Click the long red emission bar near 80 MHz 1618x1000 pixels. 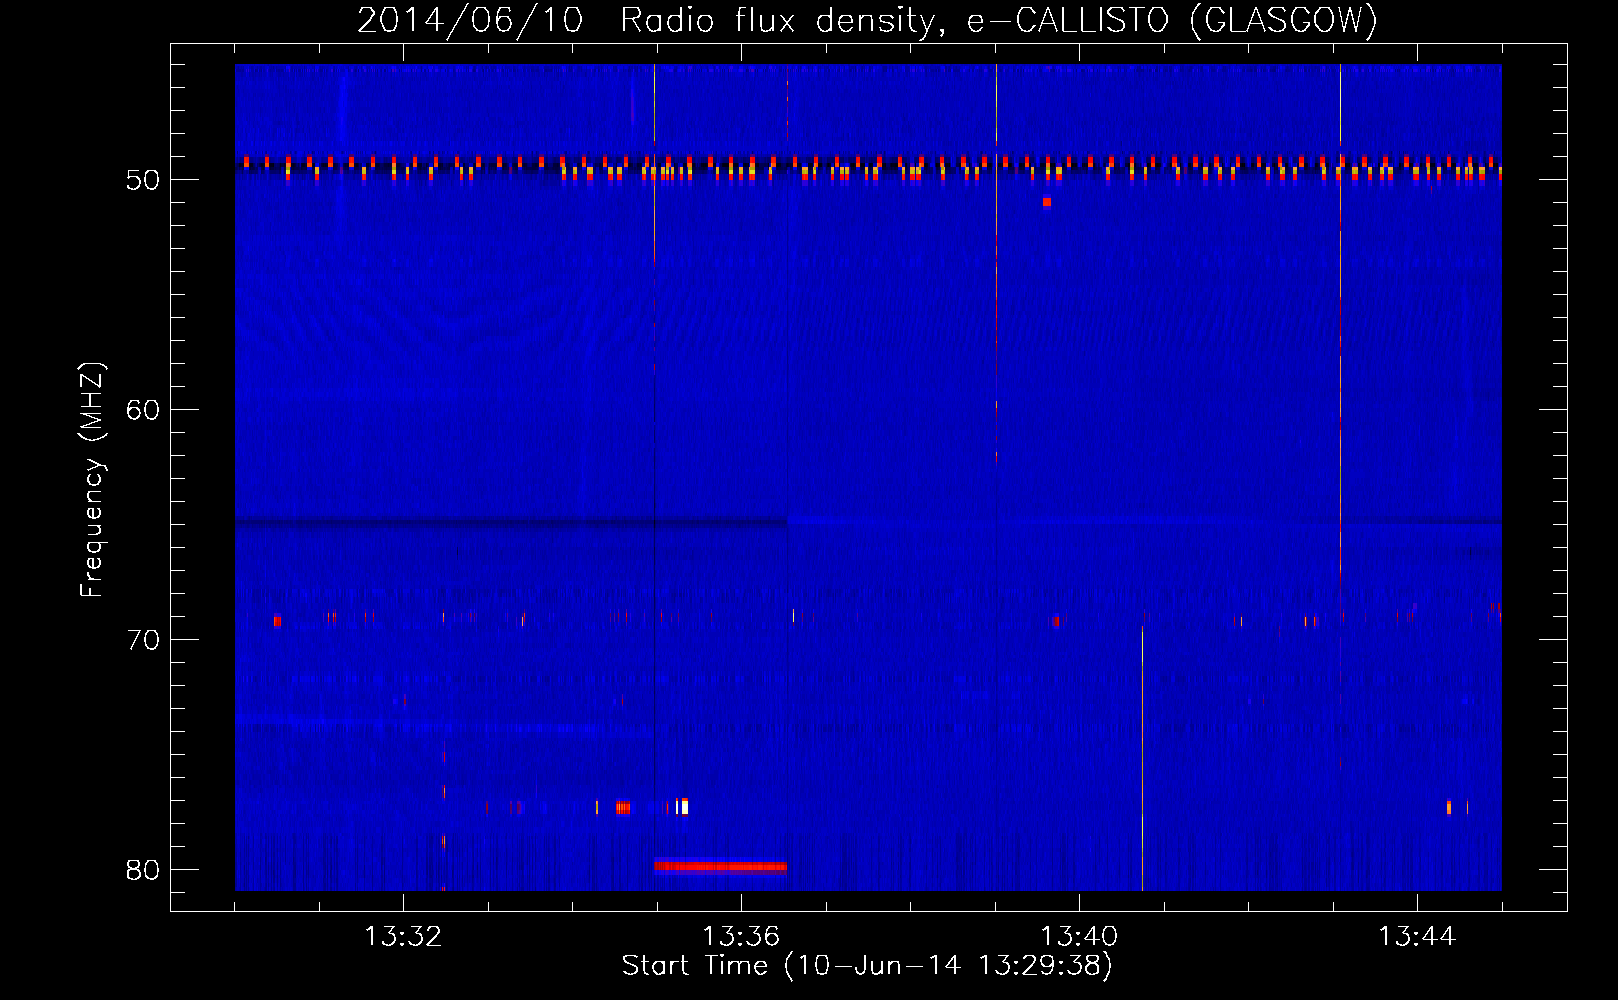click(720, 866)
